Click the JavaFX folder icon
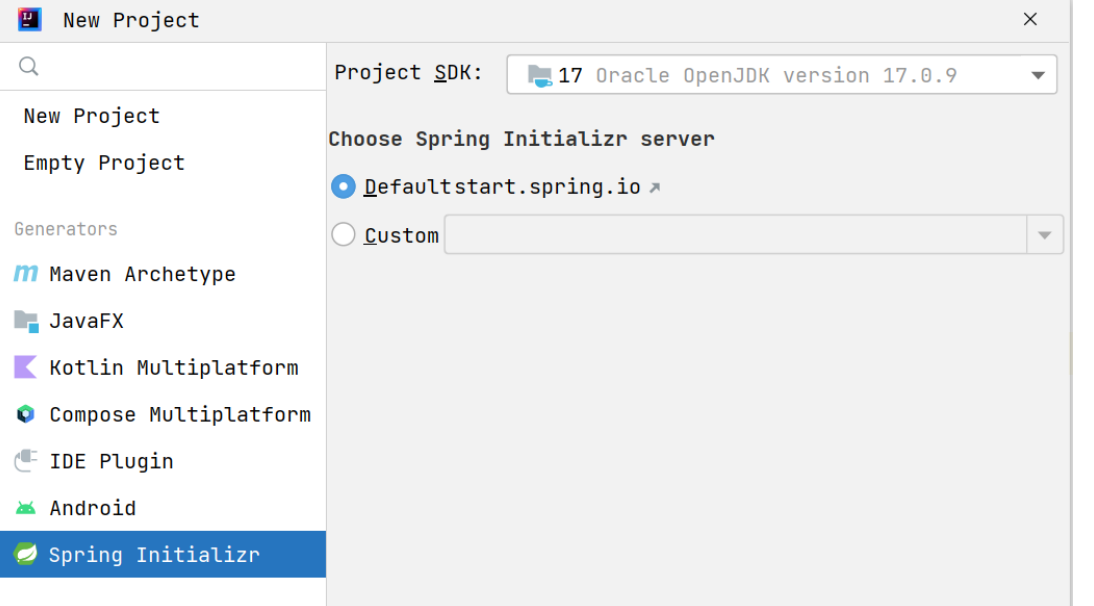Image resolution: width=1094 pixels, height=606 pixels. click(x=25, y=321)
